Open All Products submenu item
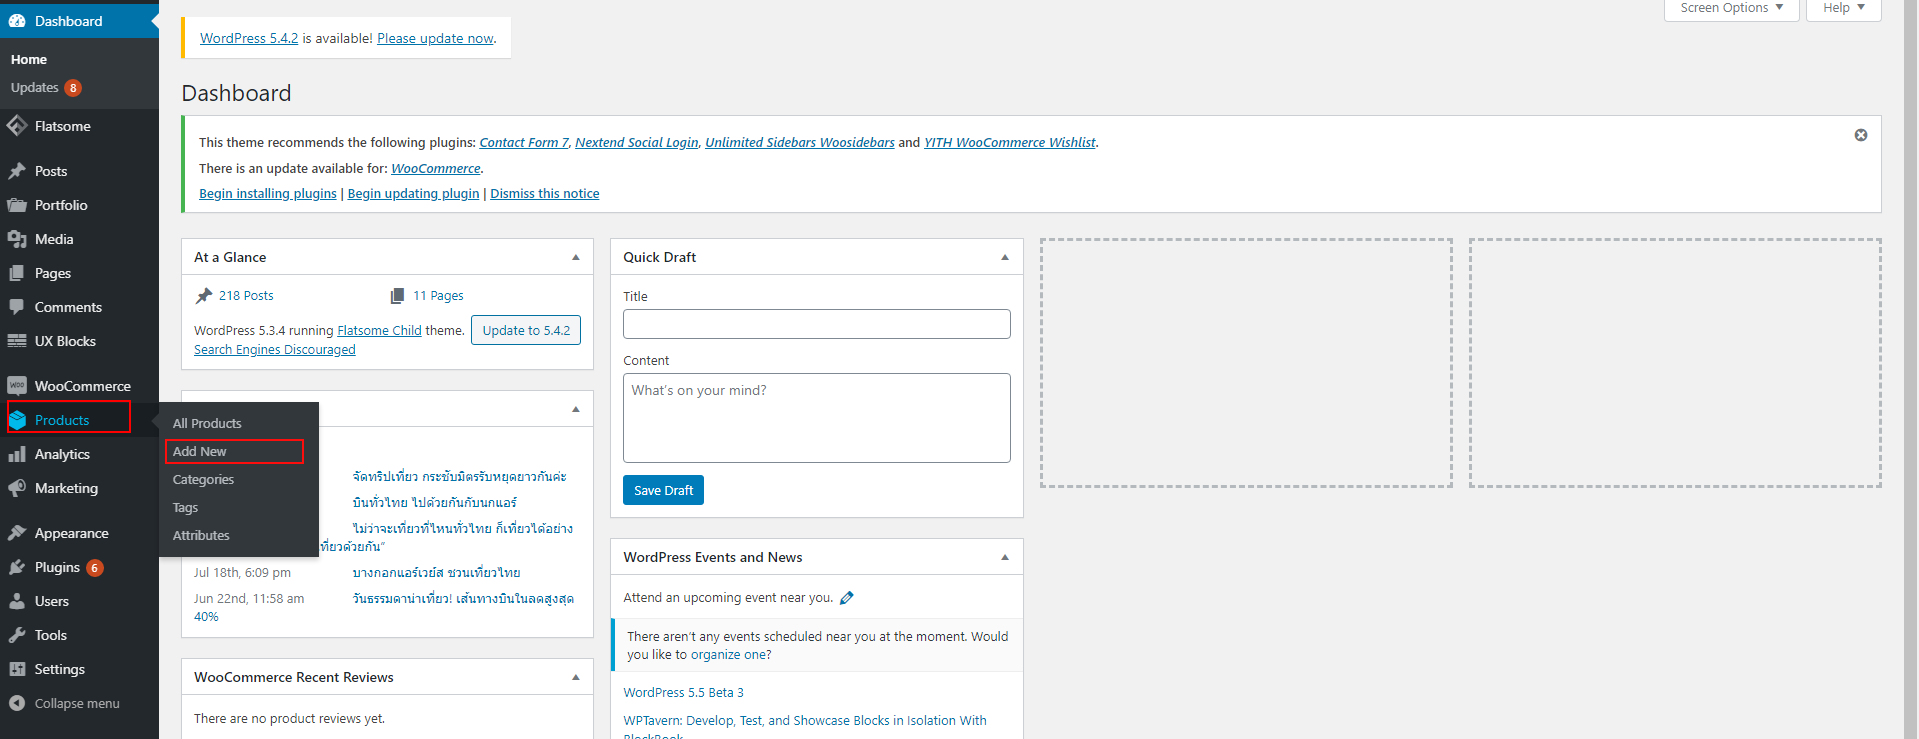Image resolution: width=1919 pixels, height=739 pixels. pos(207,423)
